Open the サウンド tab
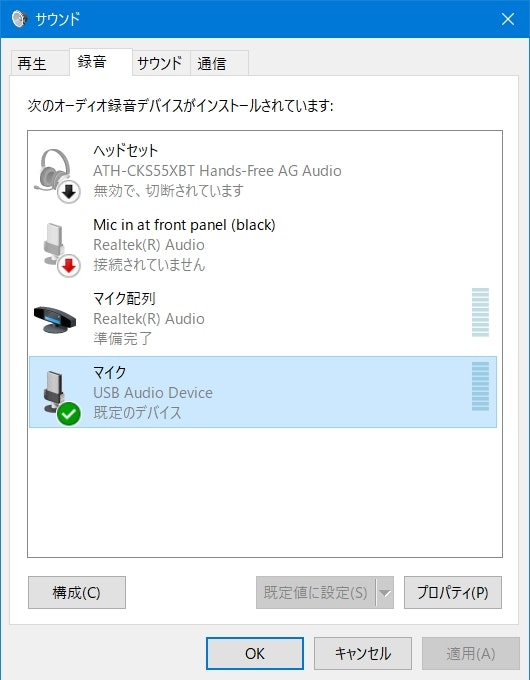This screenshot has height=680, width=530. [x=161, y=63]
